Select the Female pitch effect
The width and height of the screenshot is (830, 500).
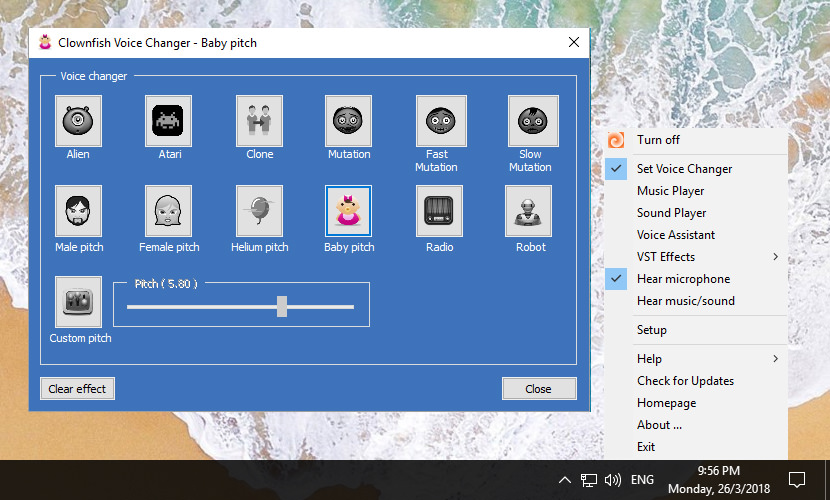168,211
